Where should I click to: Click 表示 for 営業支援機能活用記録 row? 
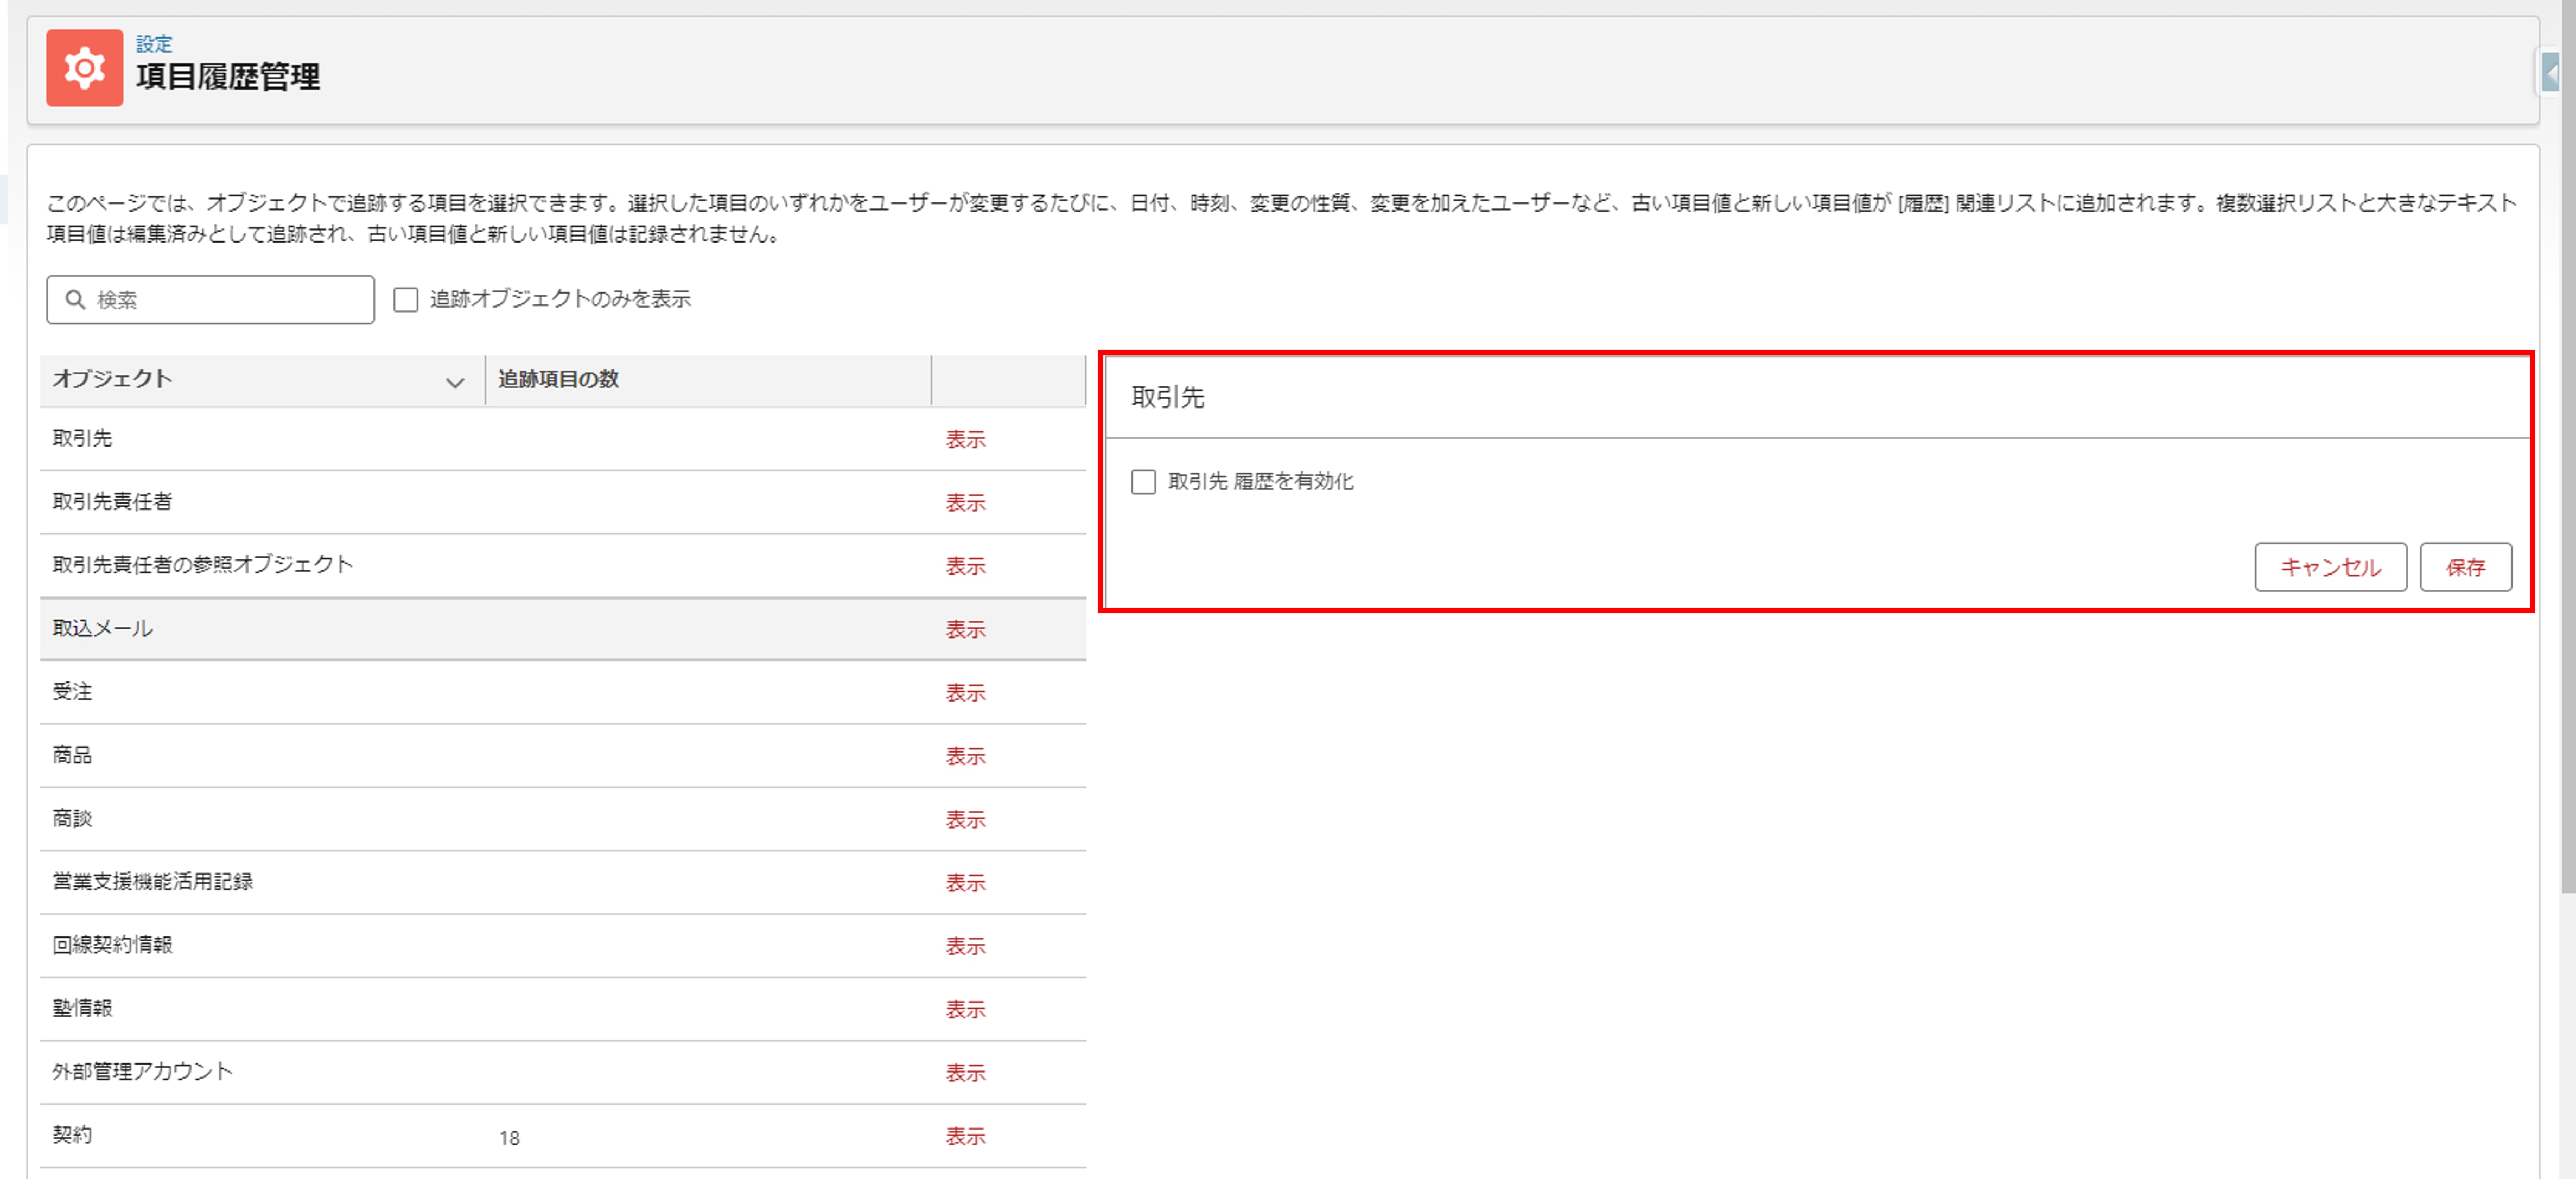965,882
